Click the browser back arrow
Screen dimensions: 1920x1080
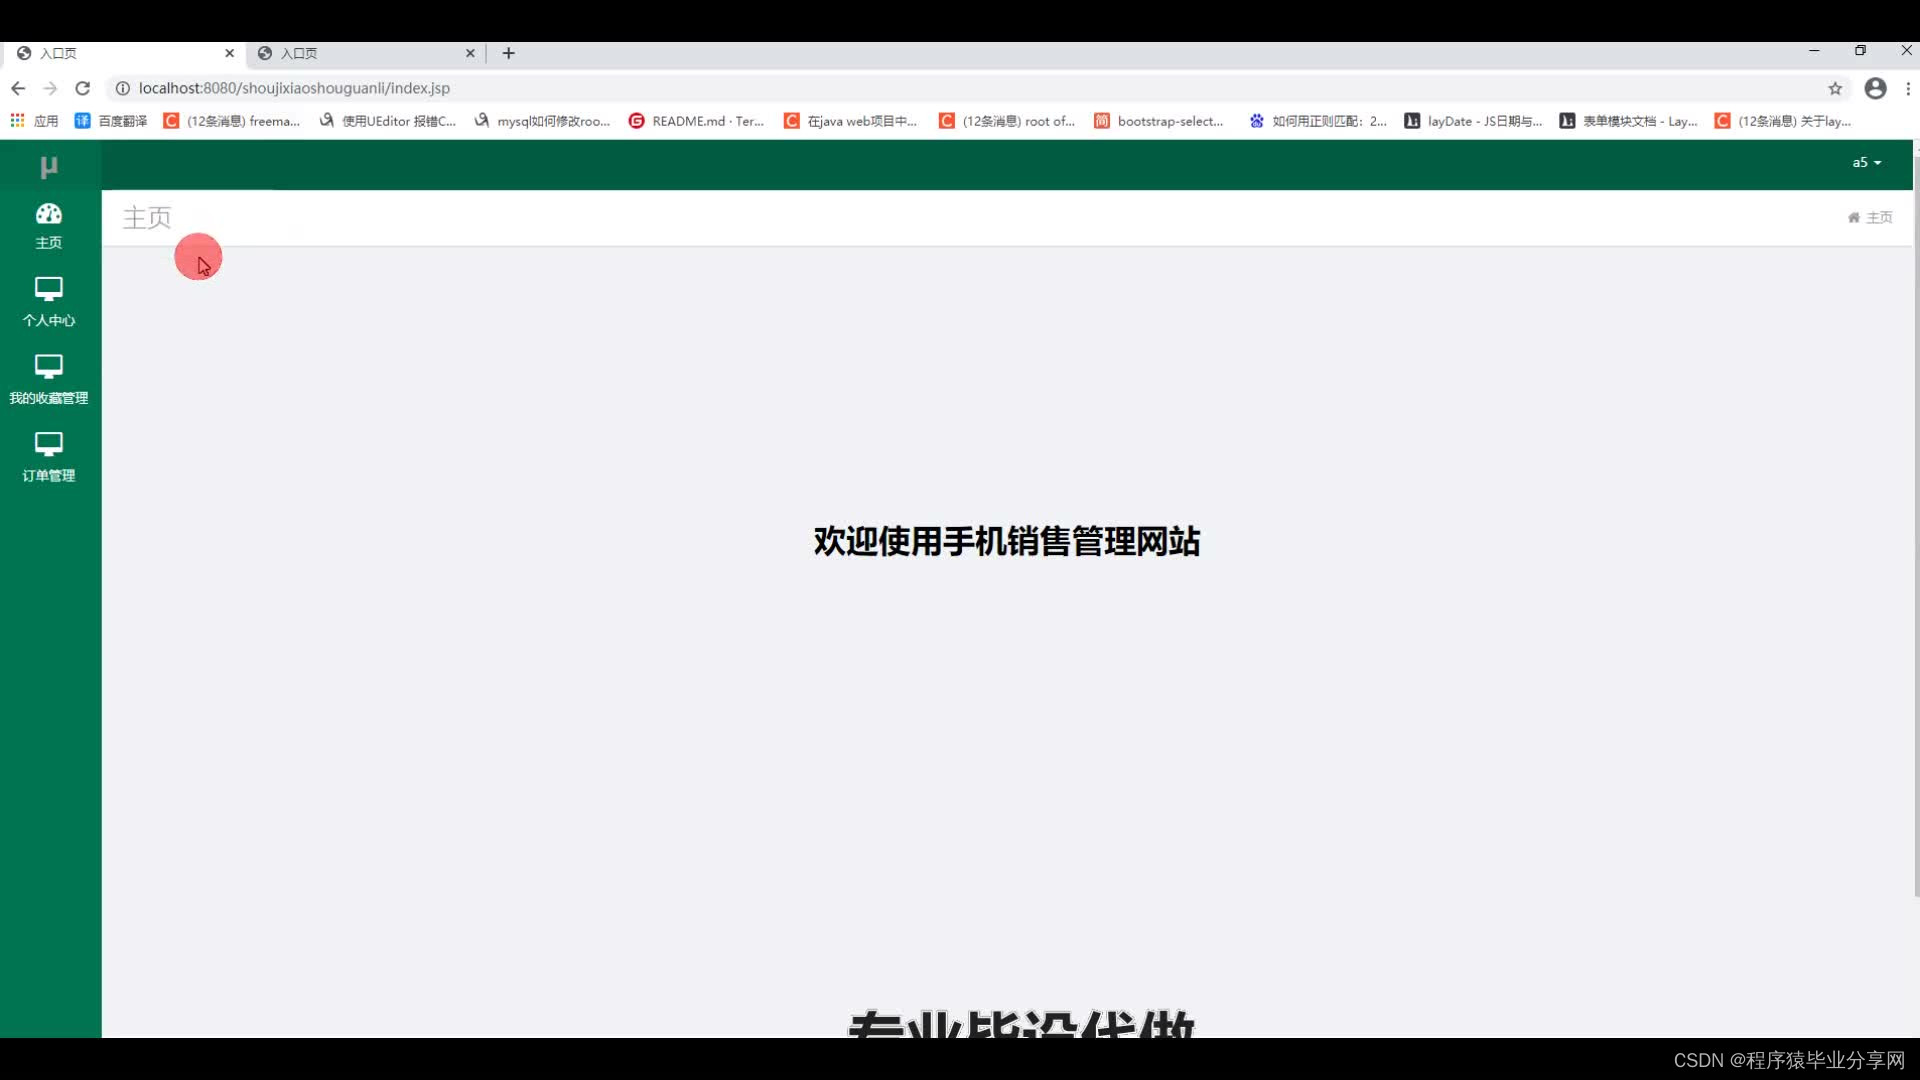coord(18,88)
